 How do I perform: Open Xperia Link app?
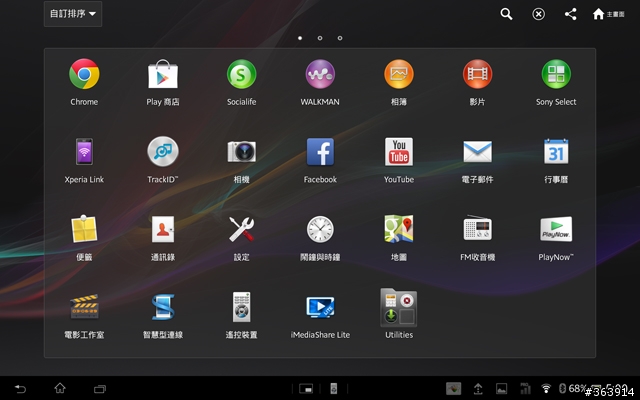pyautogui.click(x=84, y=151)
